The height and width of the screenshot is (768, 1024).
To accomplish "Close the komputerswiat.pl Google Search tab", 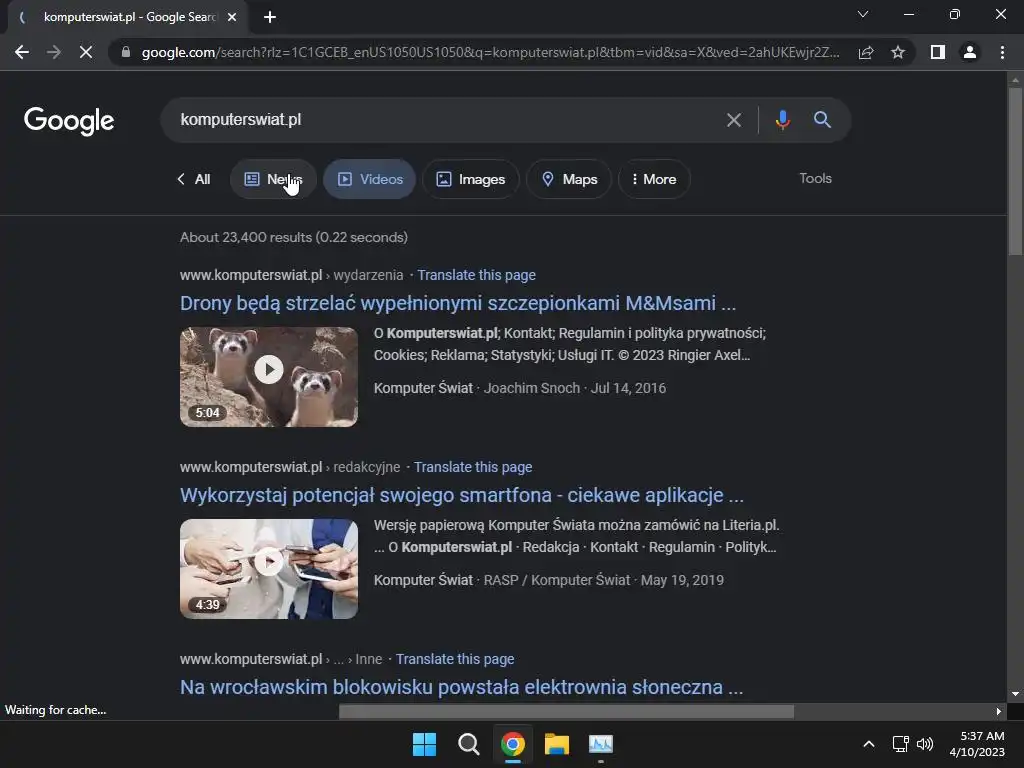I will coord(232,17).
